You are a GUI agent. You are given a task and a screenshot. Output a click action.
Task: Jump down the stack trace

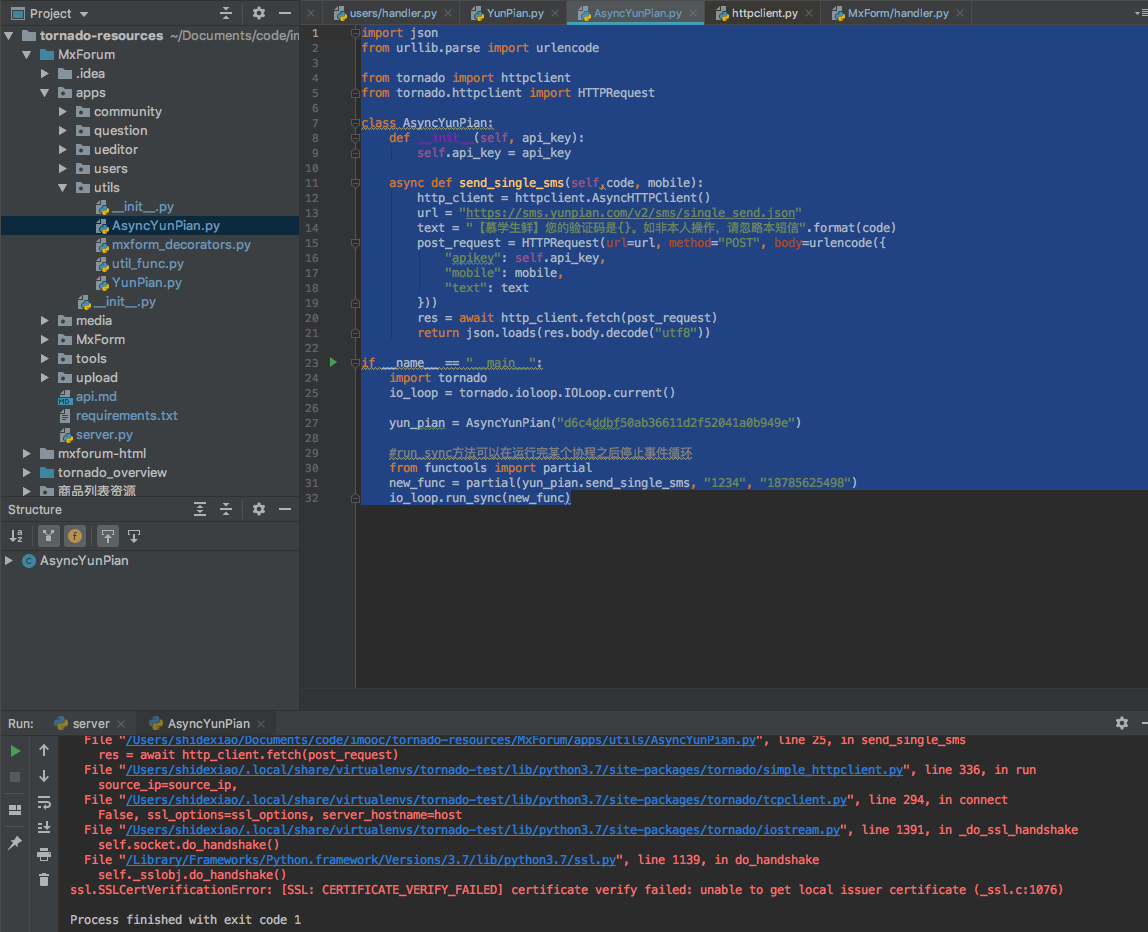pos(44,776)
